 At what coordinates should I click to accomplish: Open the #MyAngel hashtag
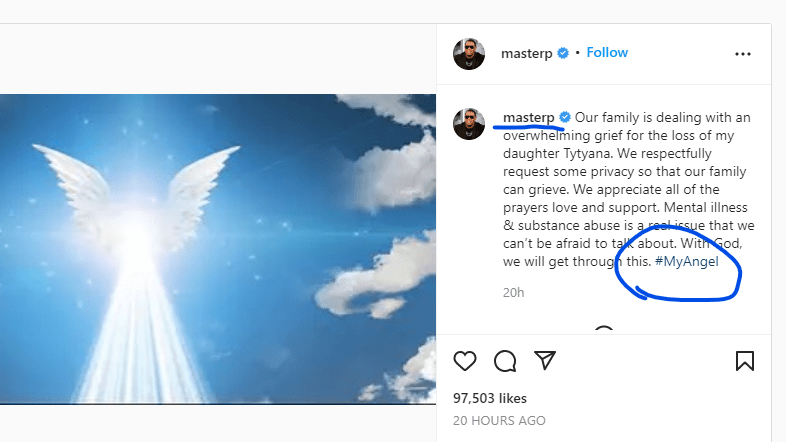click(x=687, y=263)
